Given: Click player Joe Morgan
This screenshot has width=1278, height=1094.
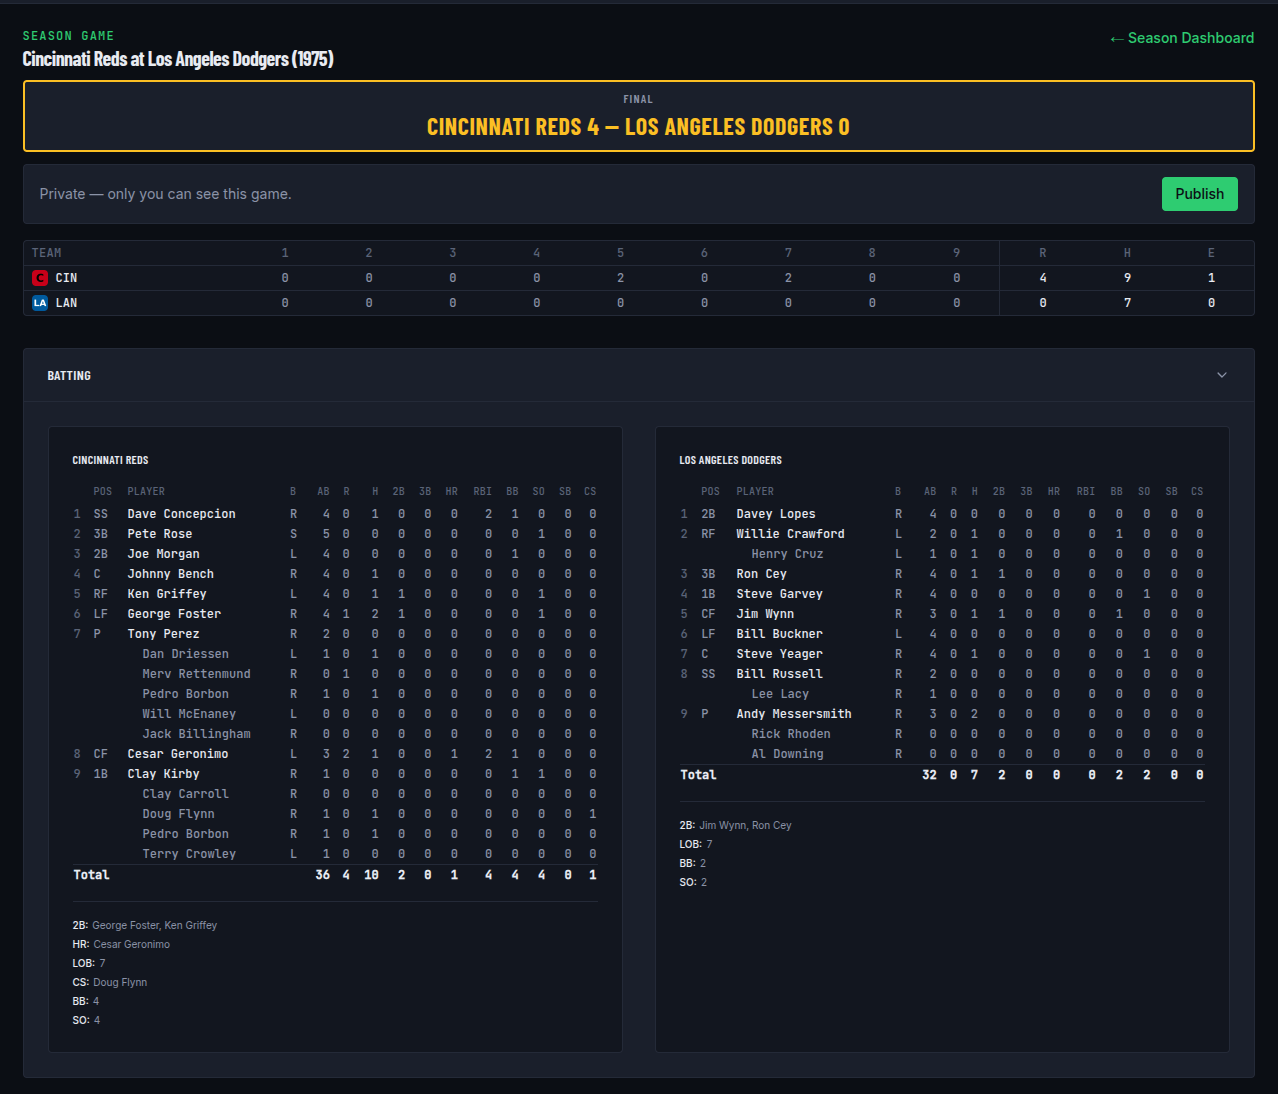Looking at the screenshot, I should (x=163, y=554).
